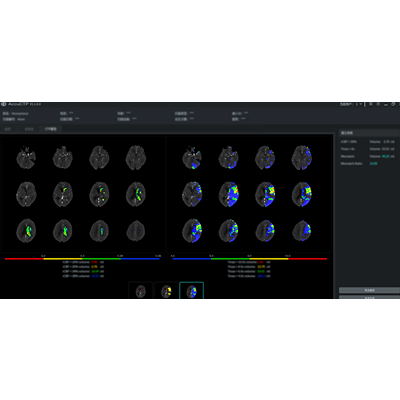Click the upper gray button in right panel
The image size is (400, 400).
(369, 290)
